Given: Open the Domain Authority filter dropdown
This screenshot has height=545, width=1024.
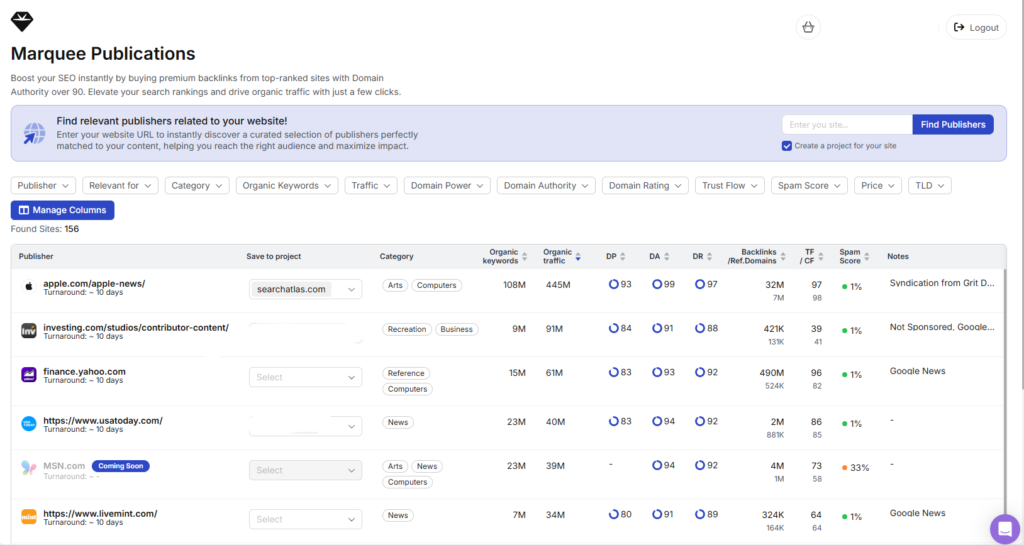Looking at the screenshot, I should (x=546, y=185).
